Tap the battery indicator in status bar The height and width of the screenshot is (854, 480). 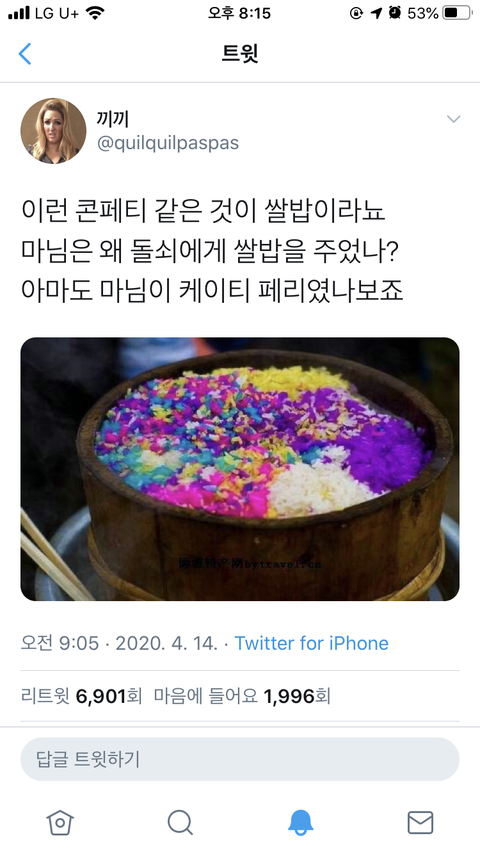tap(457, 13)
